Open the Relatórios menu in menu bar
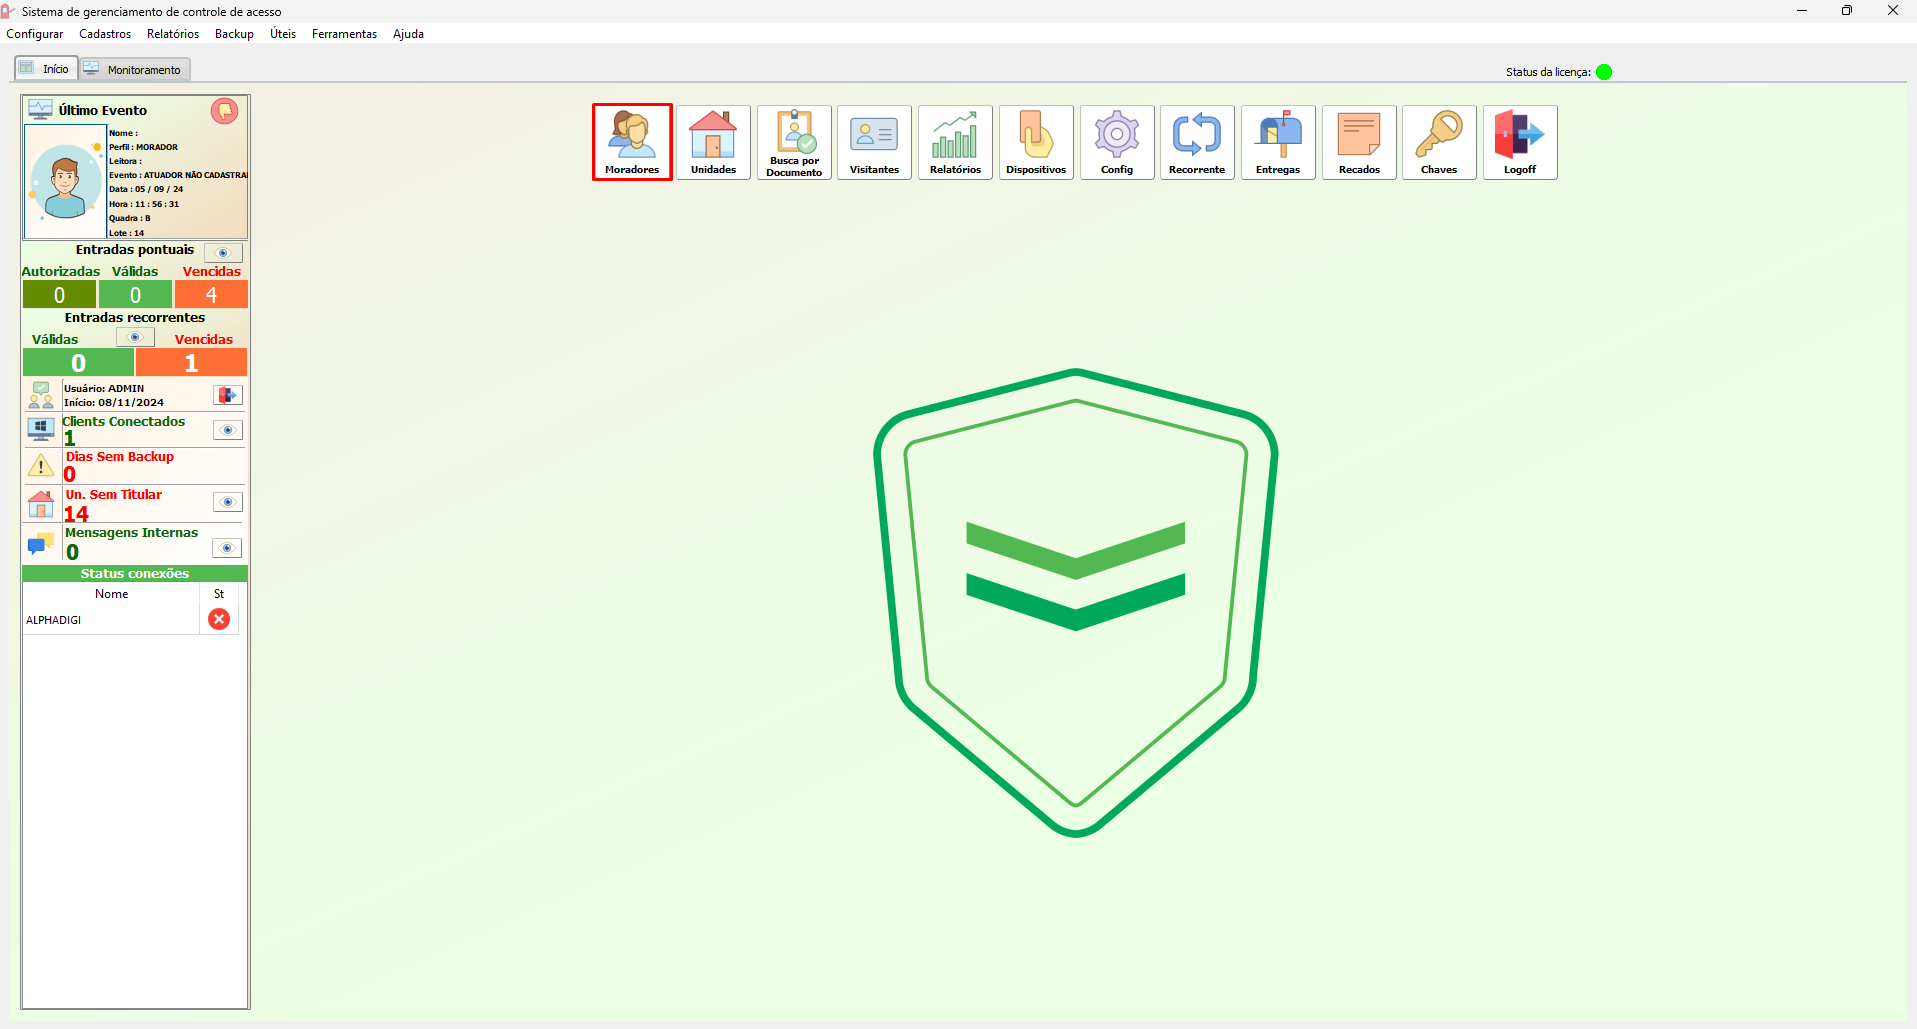The width and height of the screenshot is (1917, 1029). pos(173,34)
